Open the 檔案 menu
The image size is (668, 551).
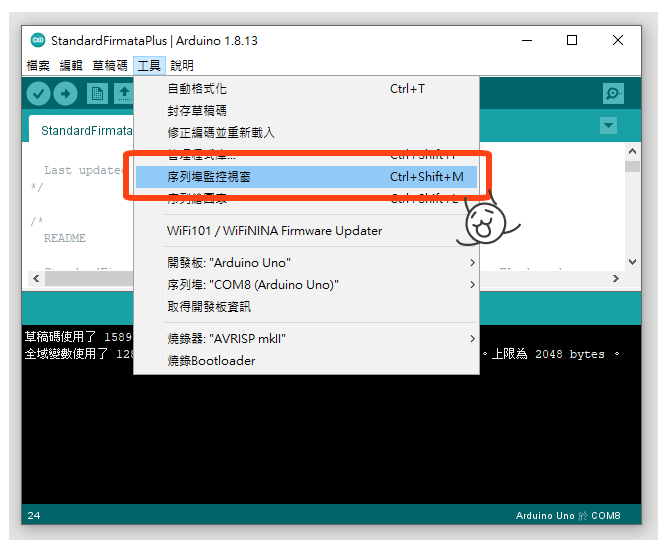click(38, 65)
